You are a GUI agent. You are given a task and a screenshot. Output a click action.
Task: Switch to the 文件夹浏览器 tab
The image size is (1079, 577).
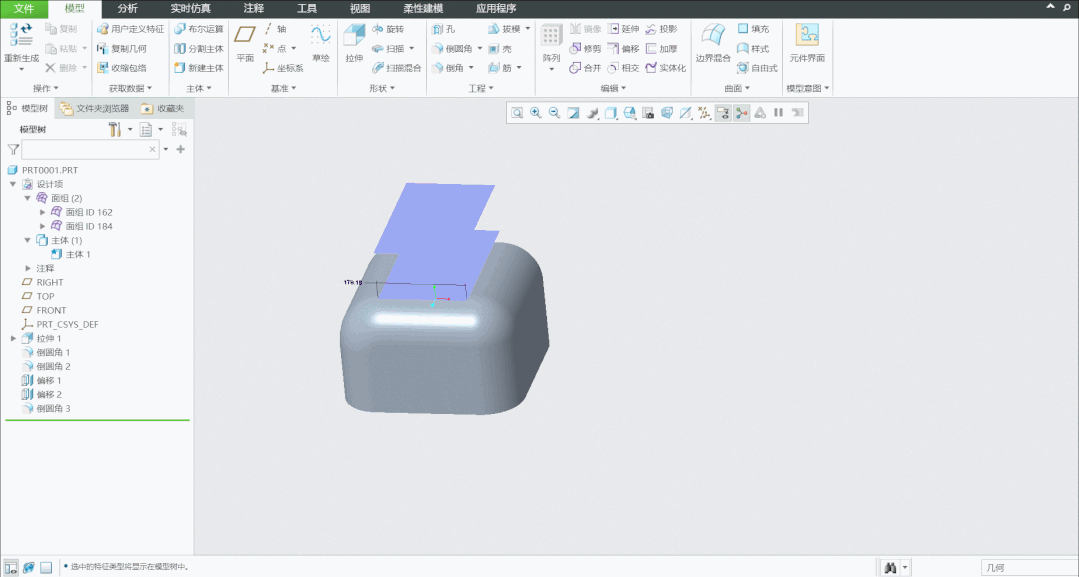pyautogui.click(x=95, y=109)
